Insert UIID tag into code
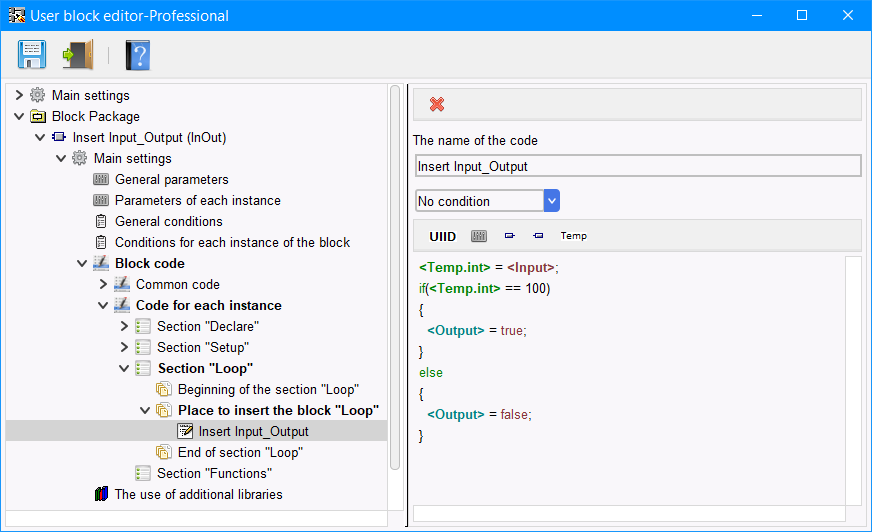Screen dimensions: 872x532 443,236
